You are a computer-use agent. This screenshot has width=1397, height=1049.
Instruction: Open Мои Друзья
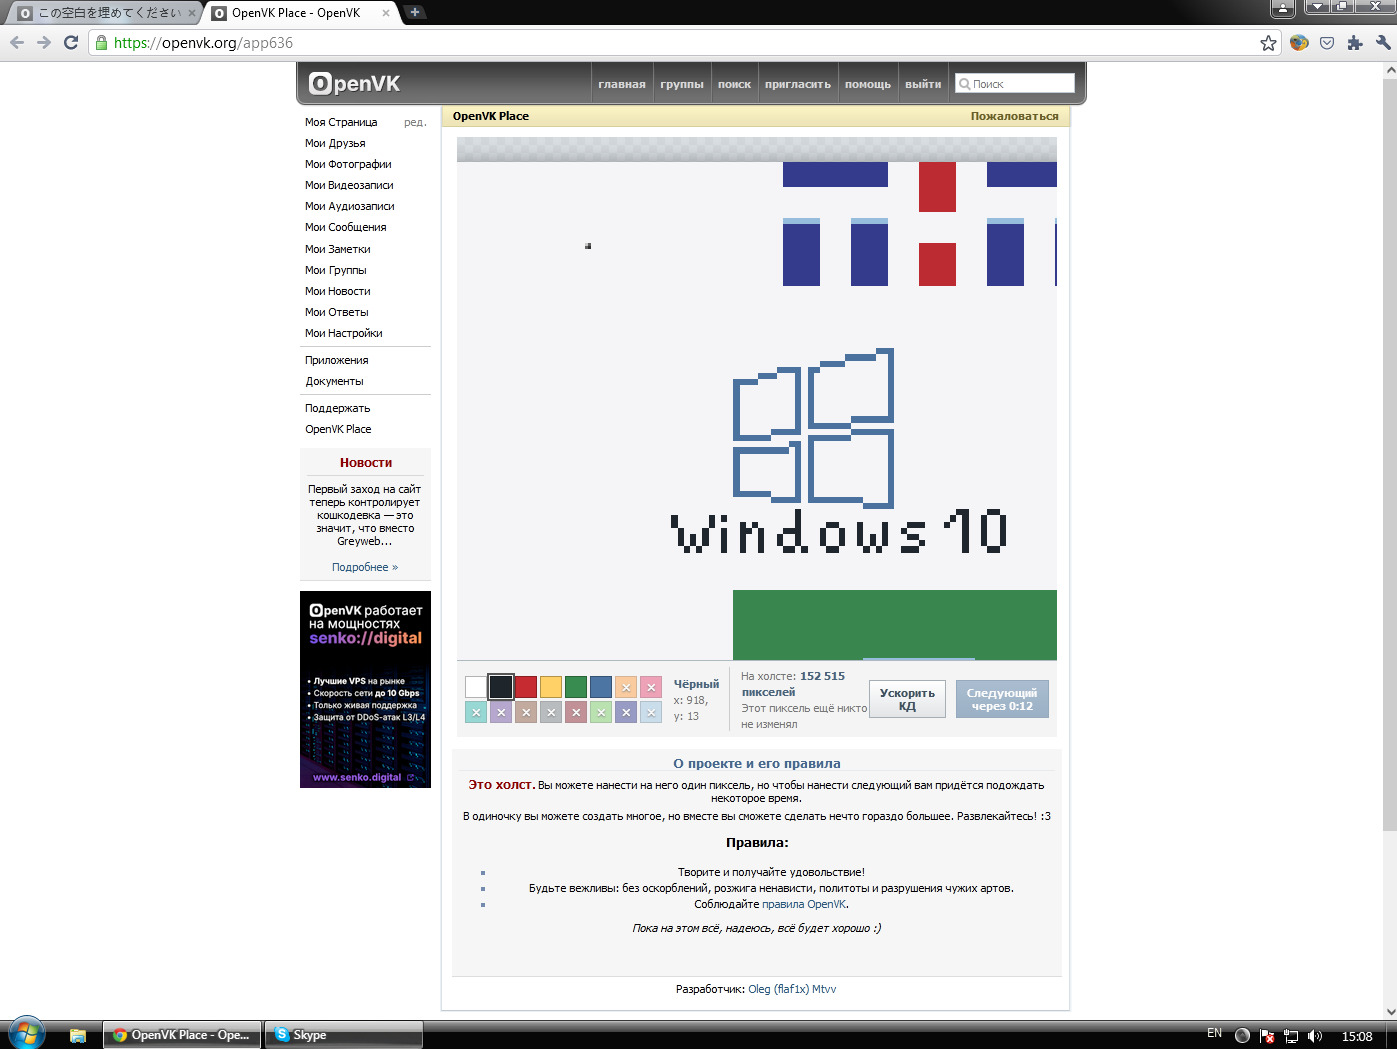pos(335,143)
